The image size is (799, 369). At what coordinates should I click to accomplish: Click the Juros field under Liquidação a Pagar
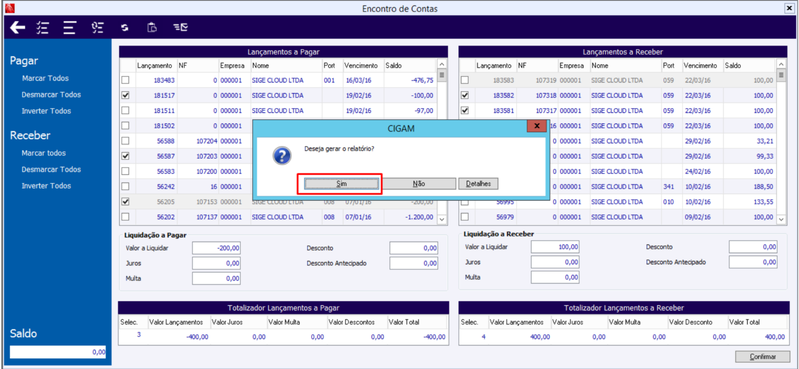(x=216, y=263)
